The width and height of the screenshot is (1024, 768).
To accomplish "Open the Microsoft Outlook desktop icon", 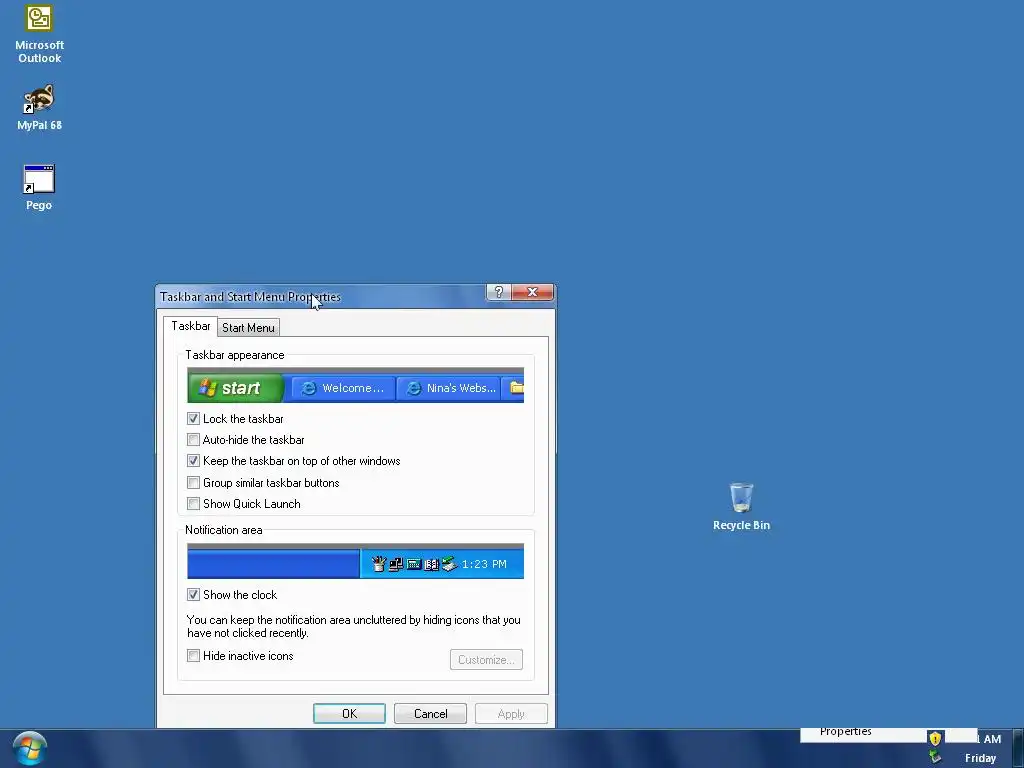I will tap(39, 34).
